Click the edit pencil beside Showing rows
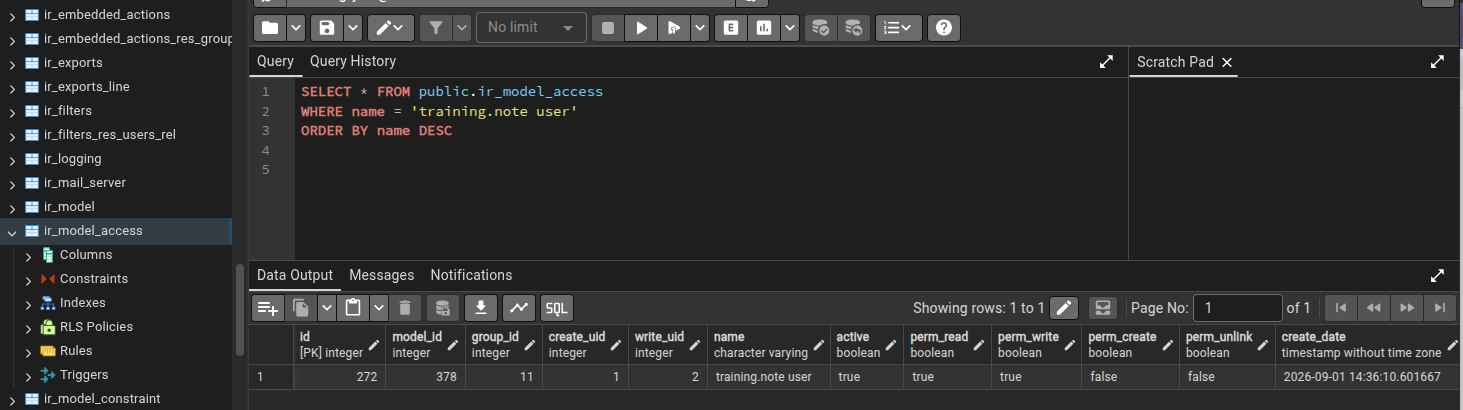 tap(1065, 308)
